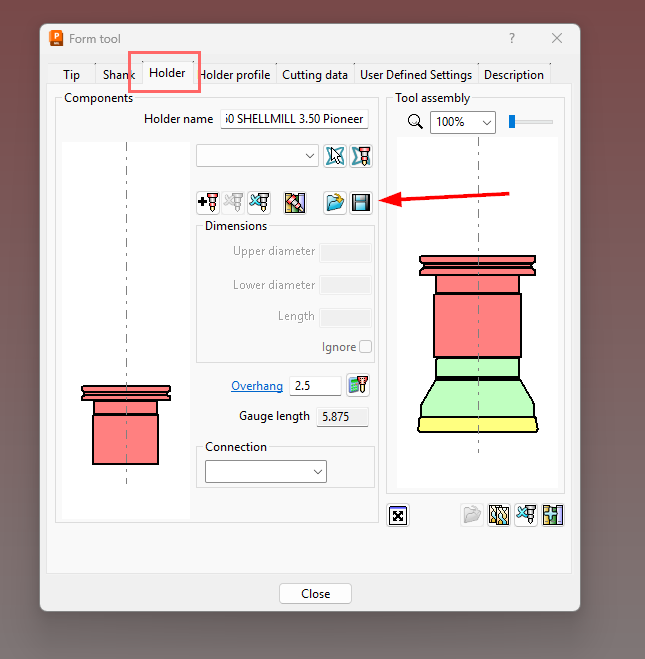Click the Tool assembly zoom slider
The image size is (645, 659).
click(x=530, y=122)
